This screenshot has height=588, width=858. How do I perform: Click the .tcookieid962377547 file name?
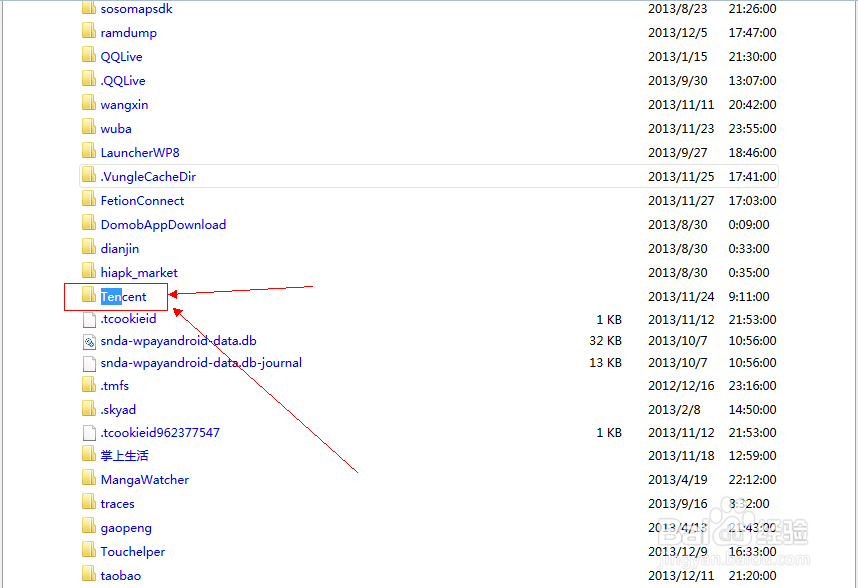coord(160,433)
